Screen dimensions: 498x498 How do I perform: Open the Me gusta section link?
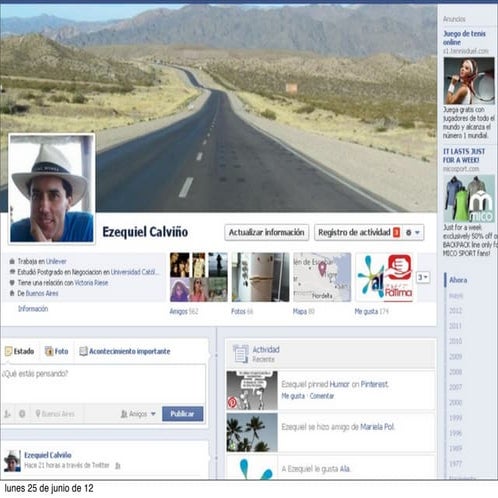coord(371,311)
